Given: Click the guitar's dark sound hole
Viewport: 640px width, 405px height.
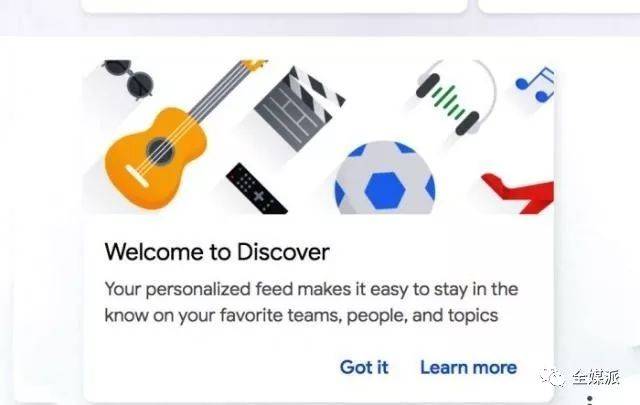Looking at the screenshot, I should (160, 151).
